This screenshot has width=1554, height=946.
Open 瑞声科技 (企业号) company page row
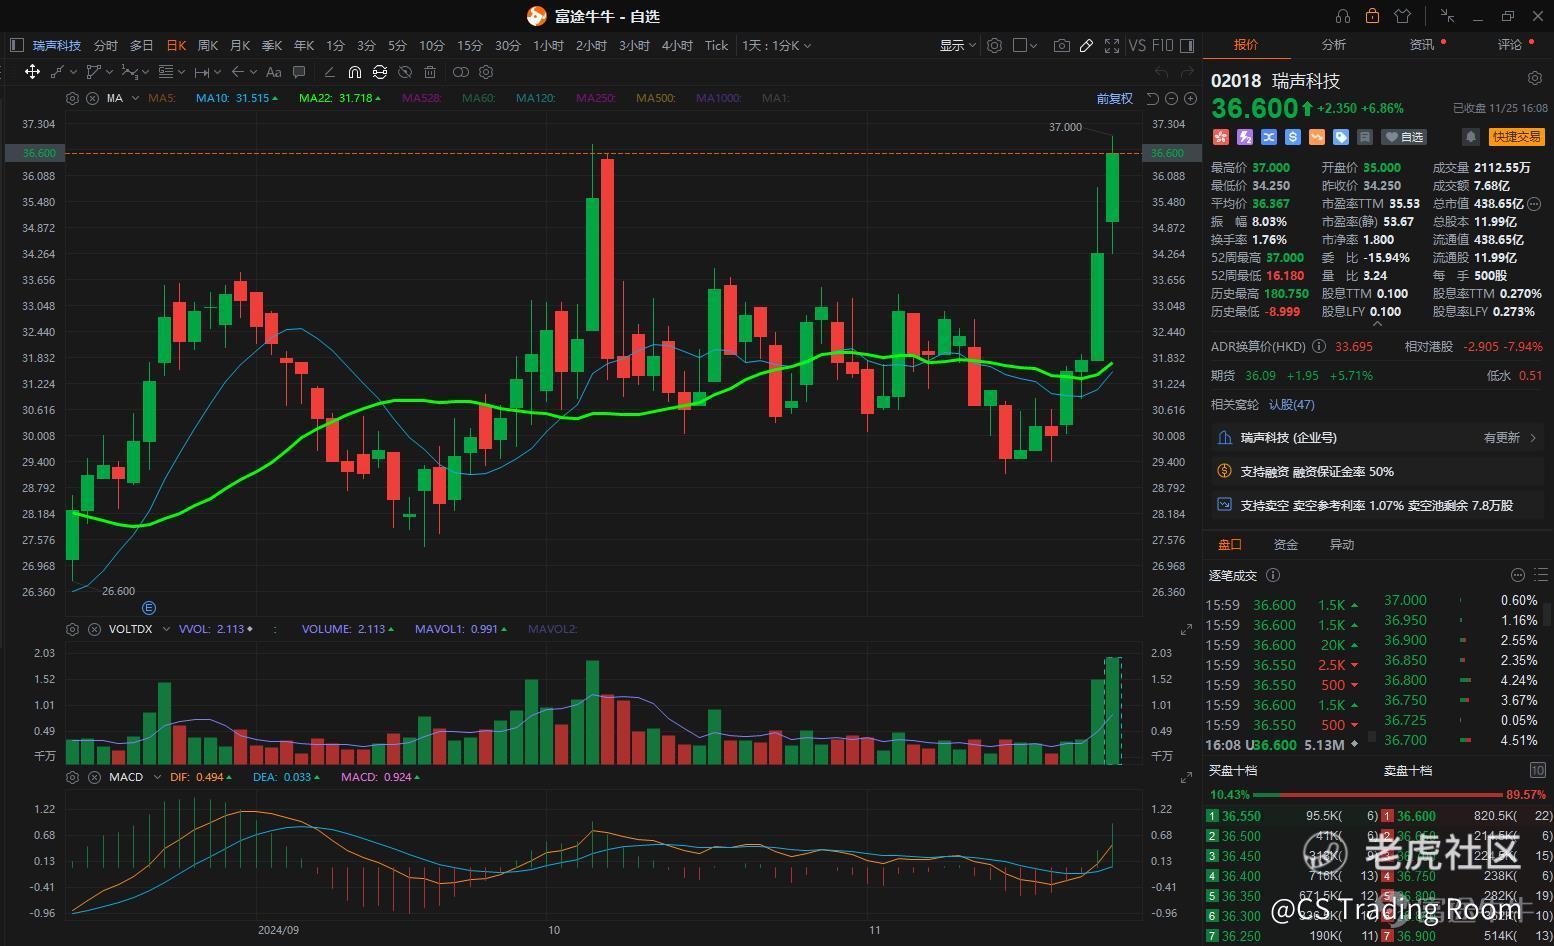[x=1377, y=438]
